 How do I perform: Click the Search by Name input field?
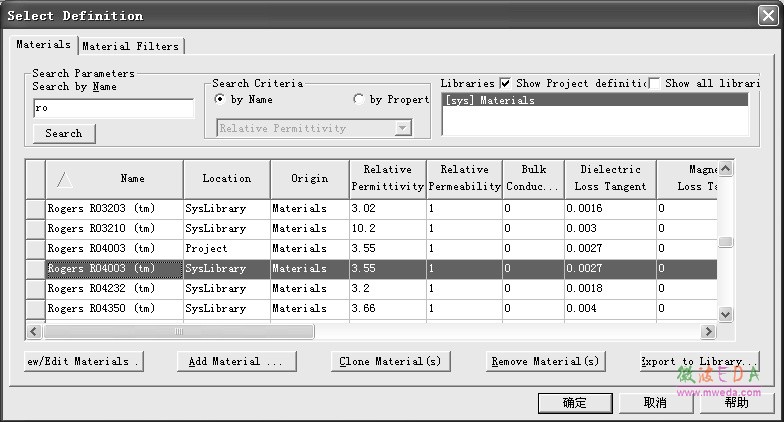(x=114, y=108)
